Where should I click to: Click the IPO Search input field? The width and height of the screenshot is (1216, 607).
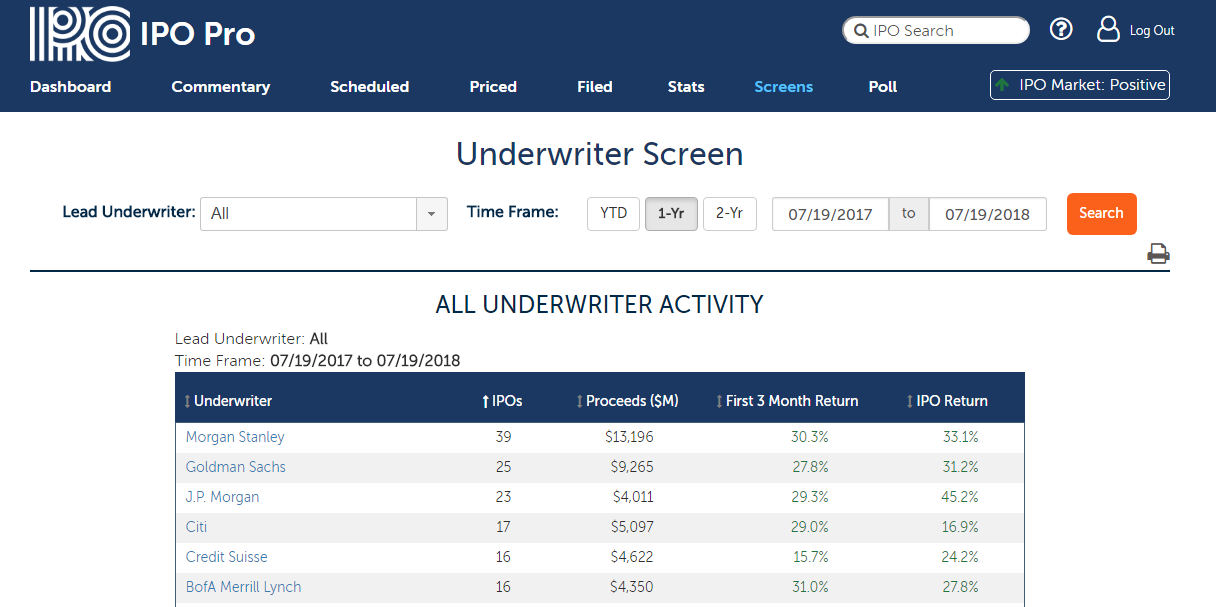(936, 31)
